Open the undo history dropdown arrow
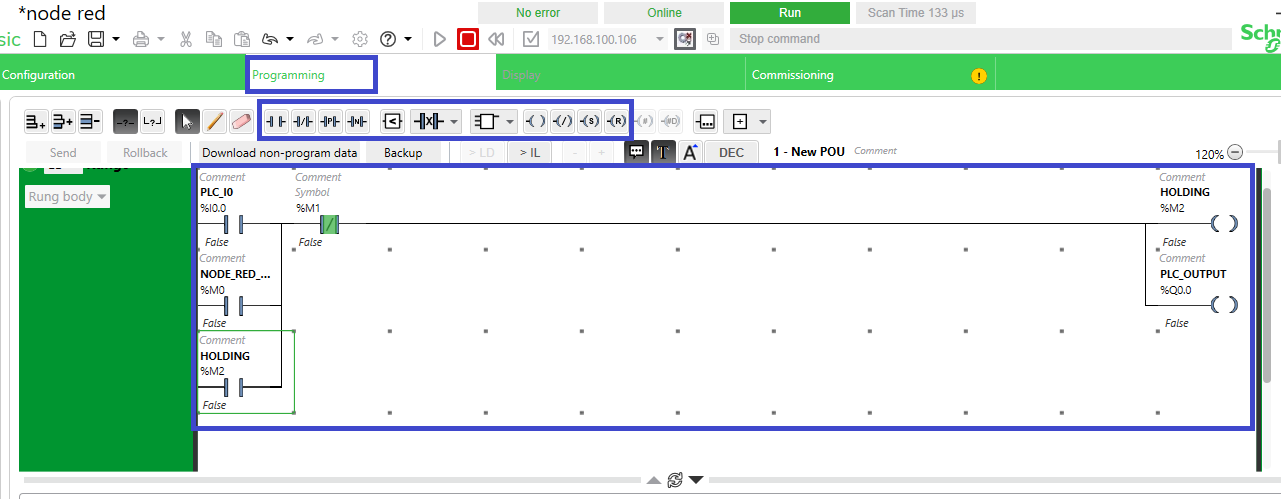The height and width of the screenshot is (499, 1281). (290, 39)
